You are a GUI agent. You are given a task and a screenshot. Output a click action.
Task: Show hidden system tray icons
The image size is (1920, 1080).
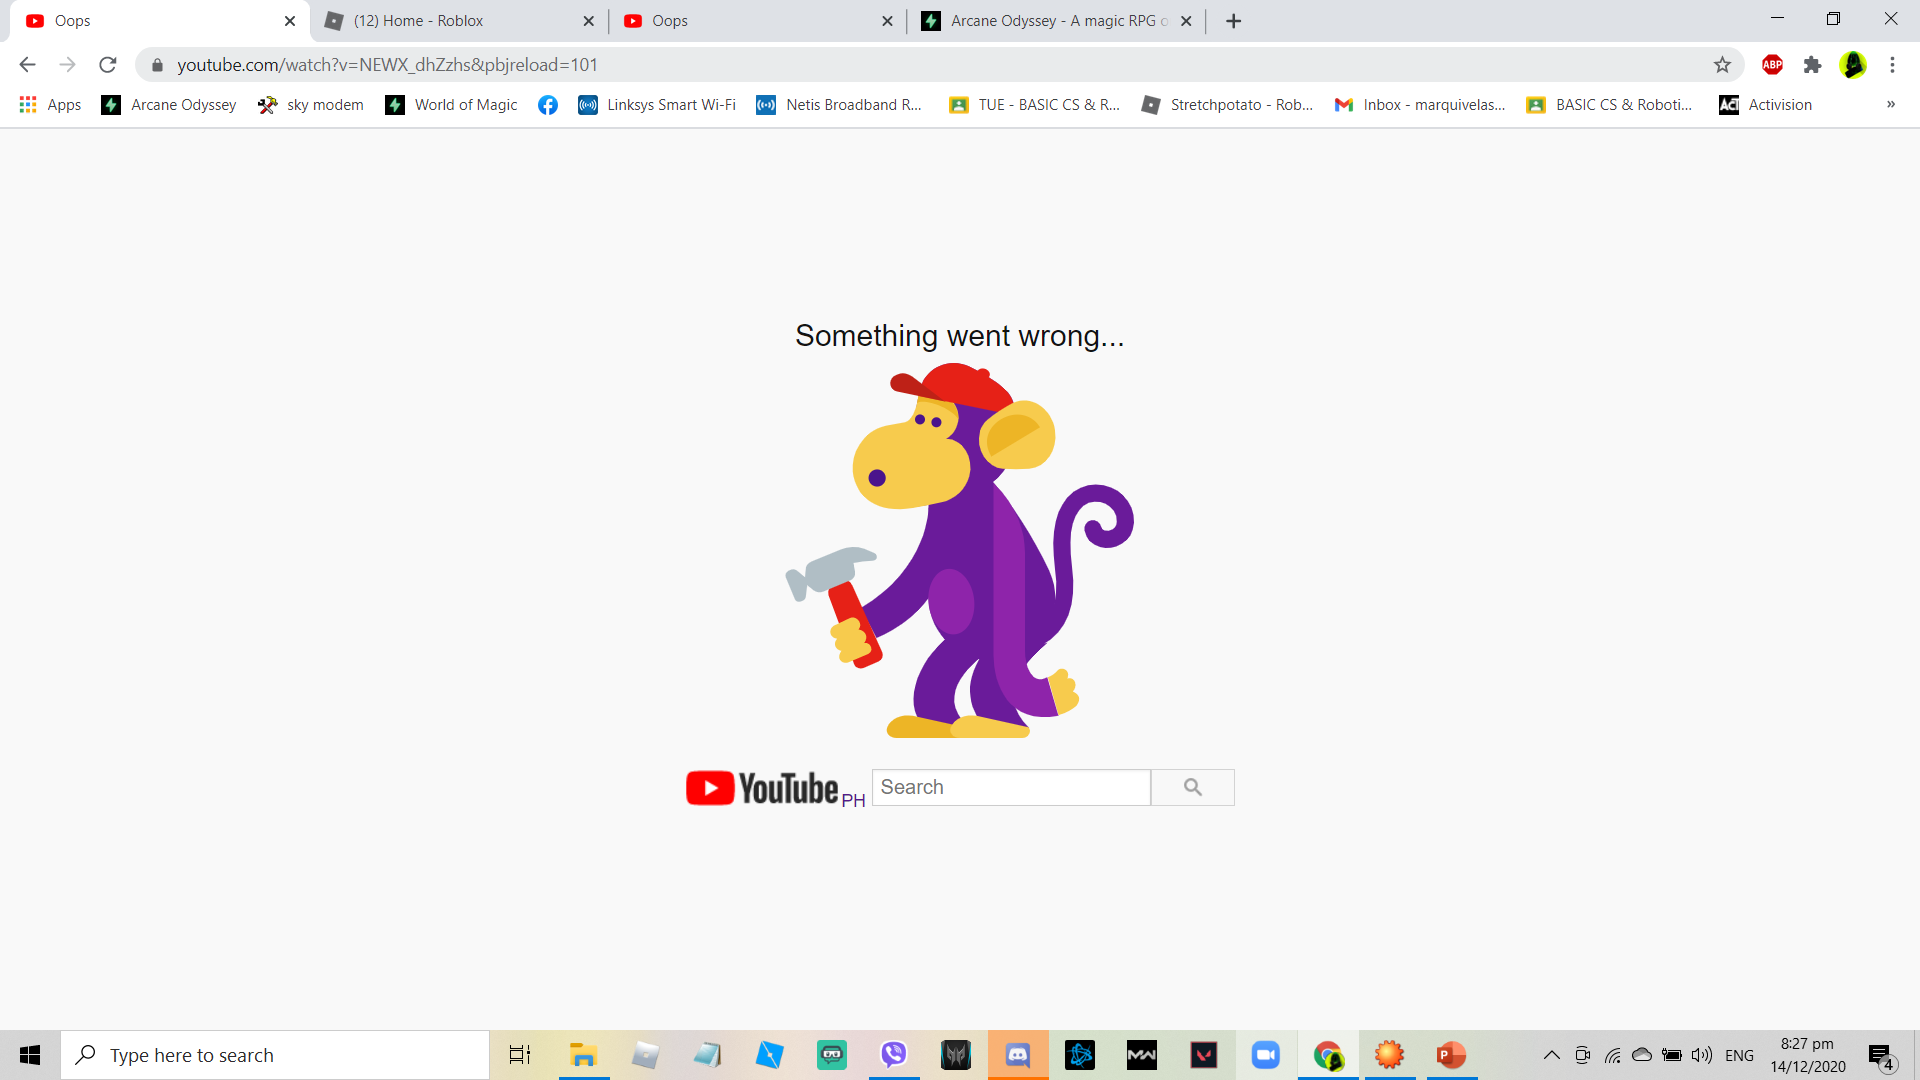(1551, 1055)
